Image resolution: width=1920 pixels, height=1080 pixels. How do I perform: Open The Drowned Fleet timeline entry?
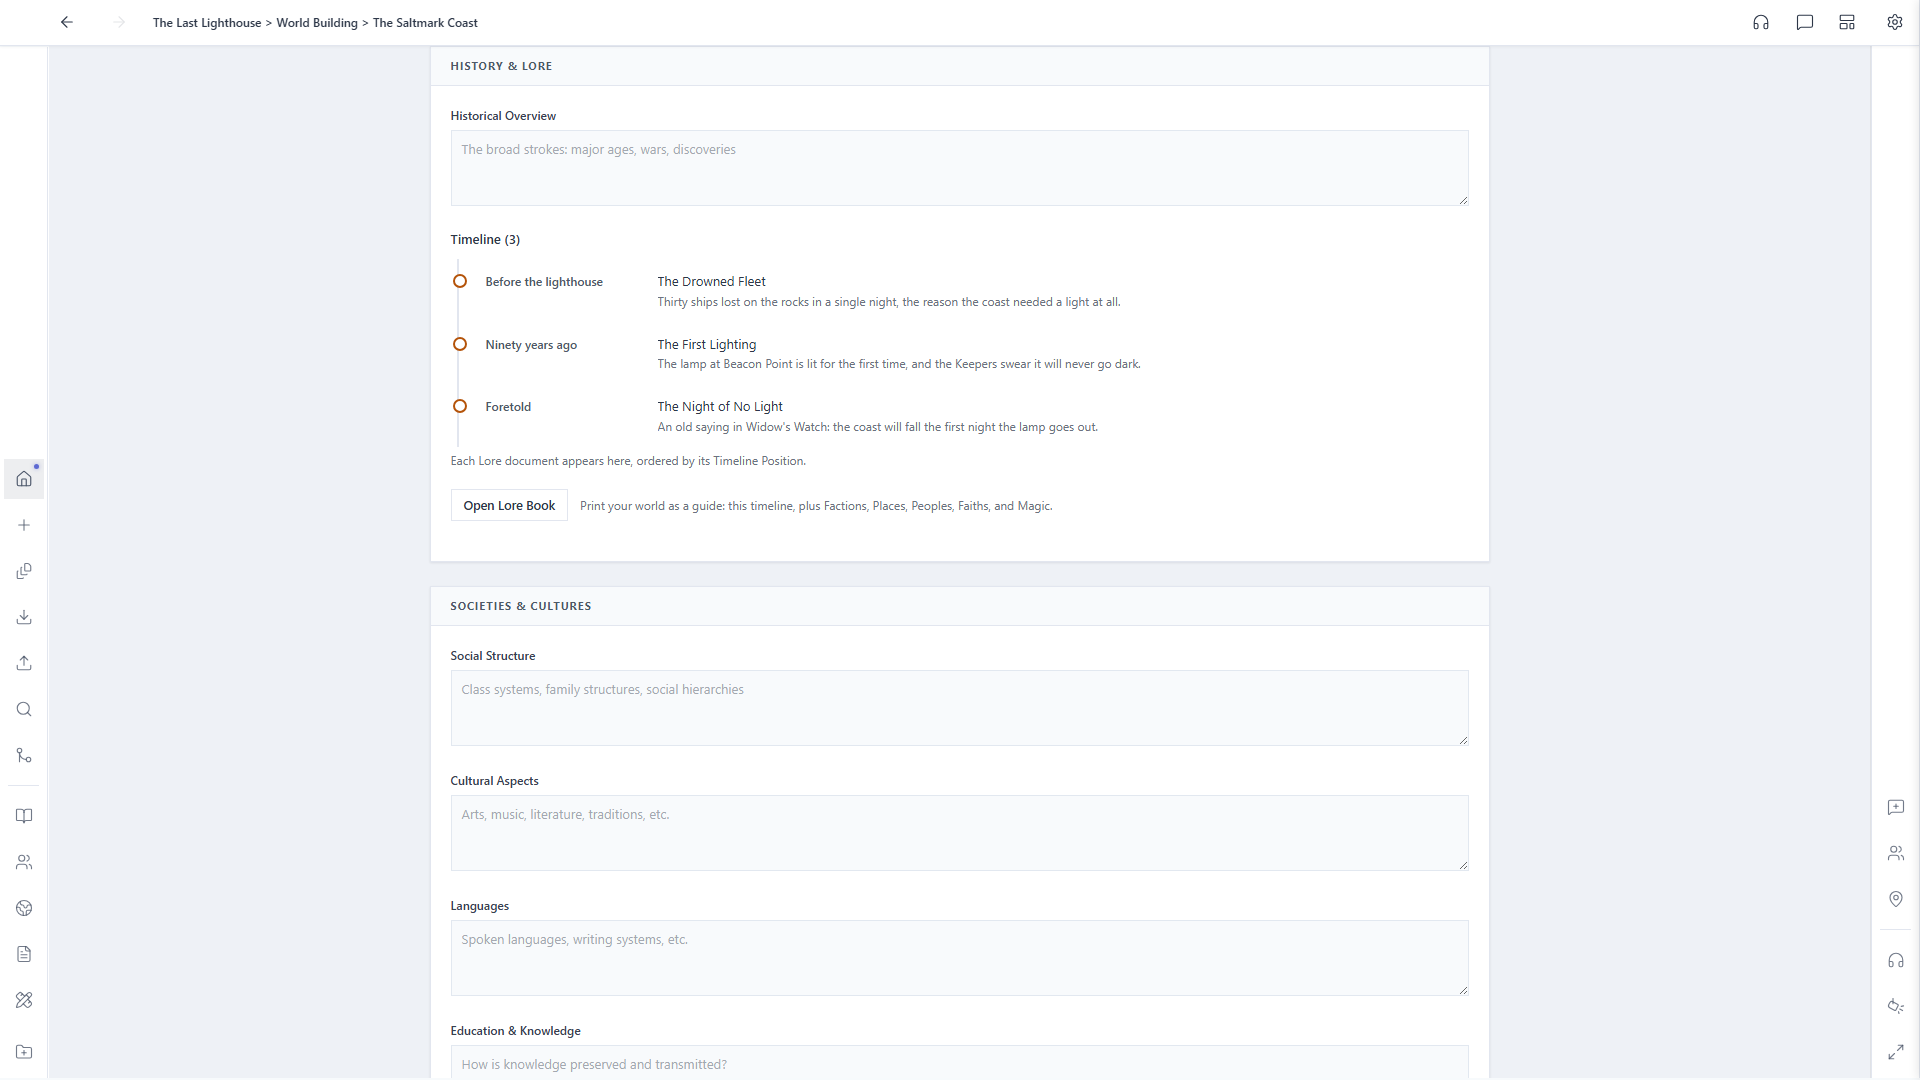tap(711, 281)
